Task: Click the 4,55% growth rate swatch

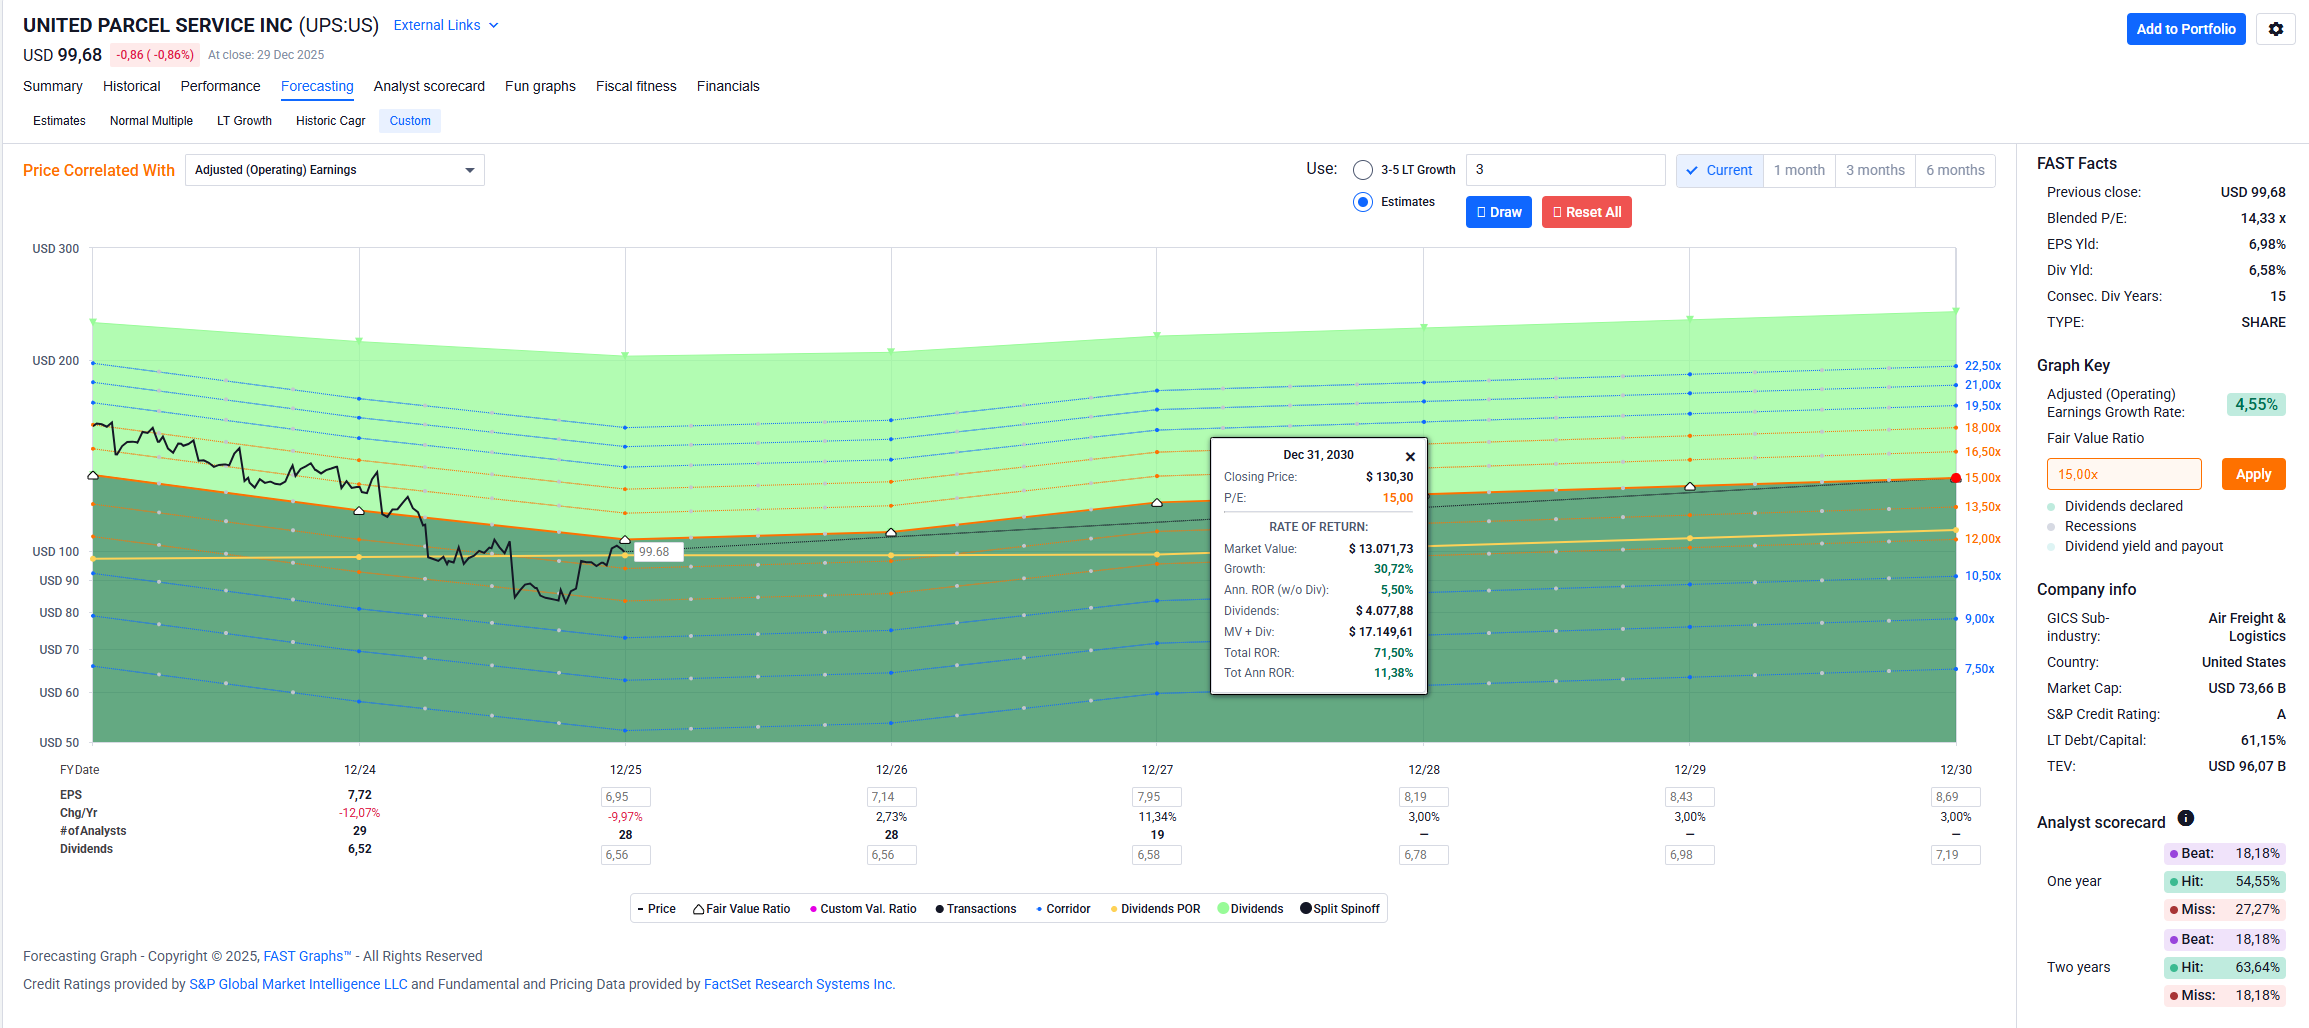Action: click(2256, 404)
